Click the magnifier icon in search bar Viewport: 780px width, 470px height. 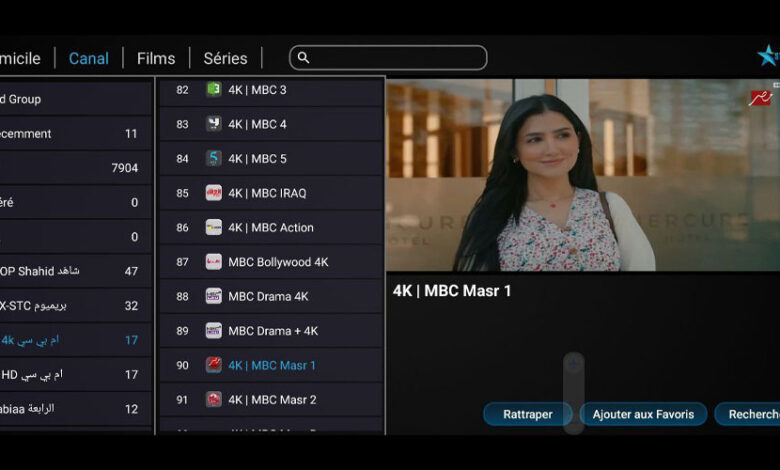click(x=304, y=58)
